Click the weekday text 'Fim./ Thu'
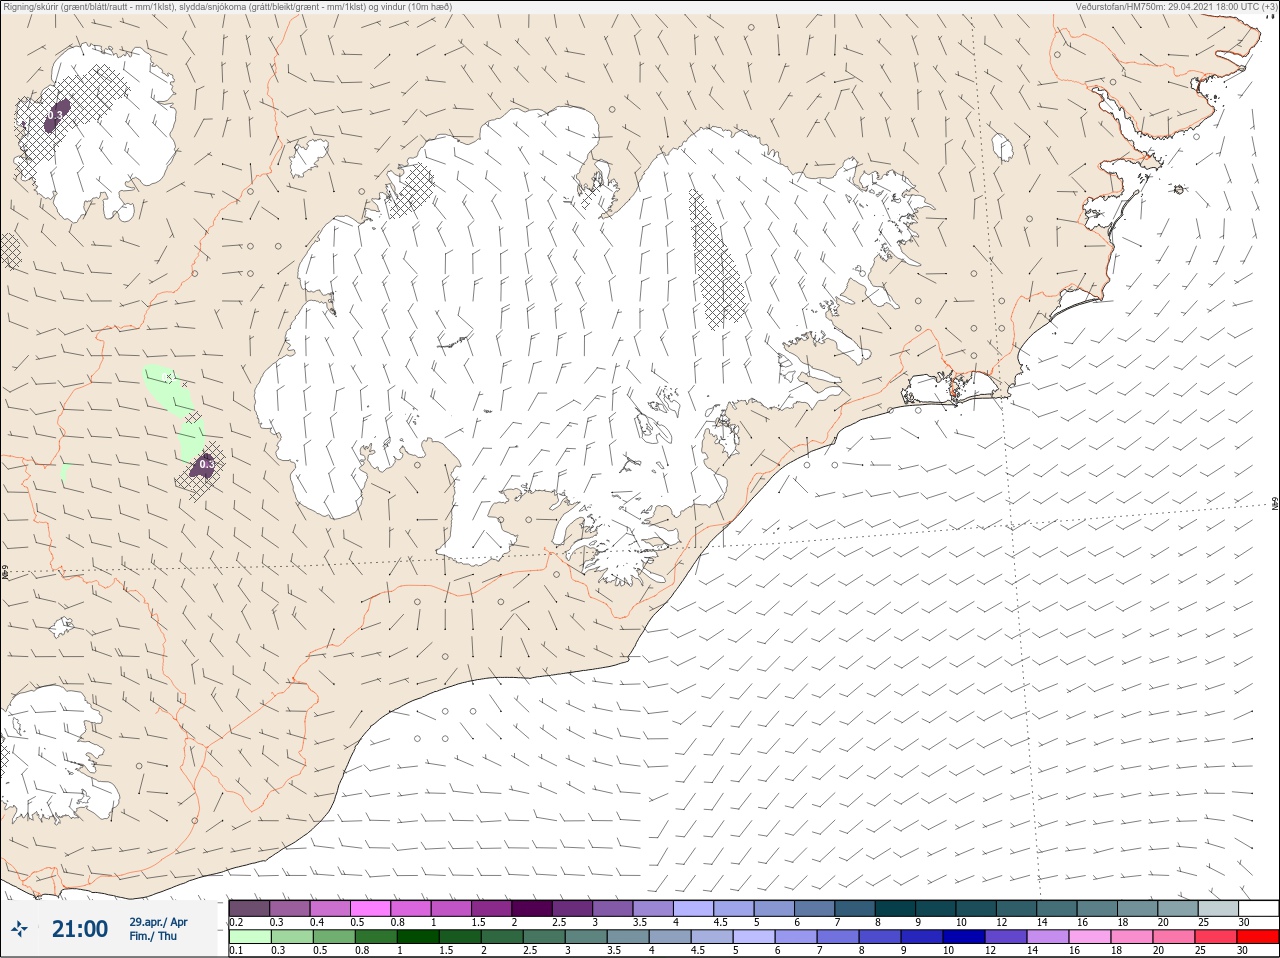 [152, 936]
